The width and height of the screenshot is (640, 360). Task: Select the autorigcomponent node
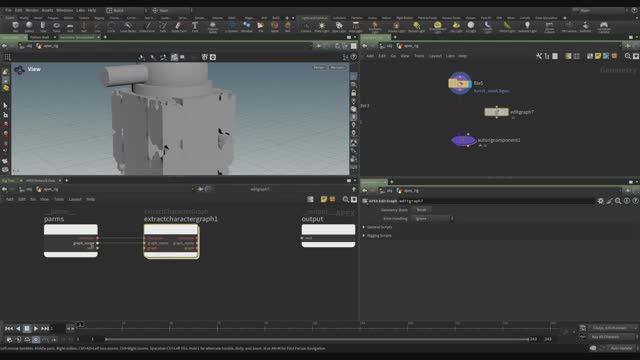pyautogui.click(x=464, y=140)
